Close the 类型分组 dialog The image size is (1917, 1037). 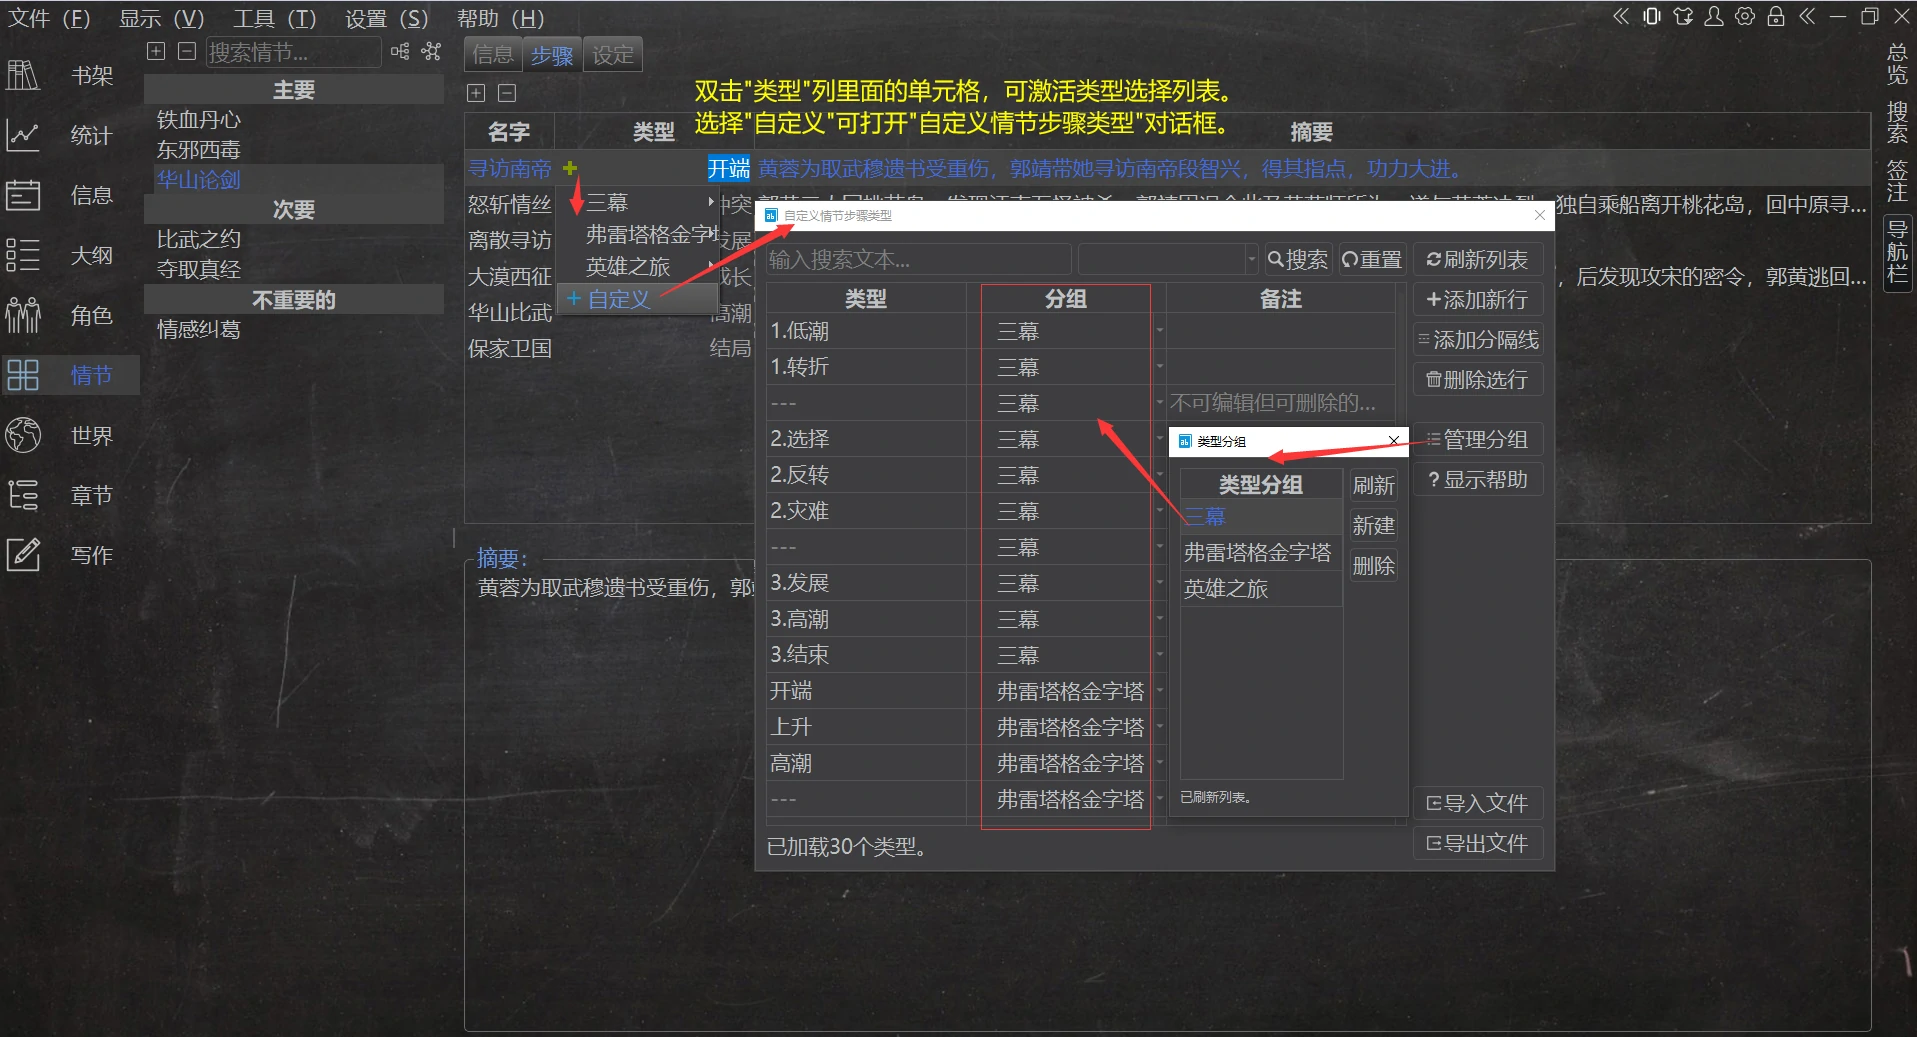click(1393, 441)
